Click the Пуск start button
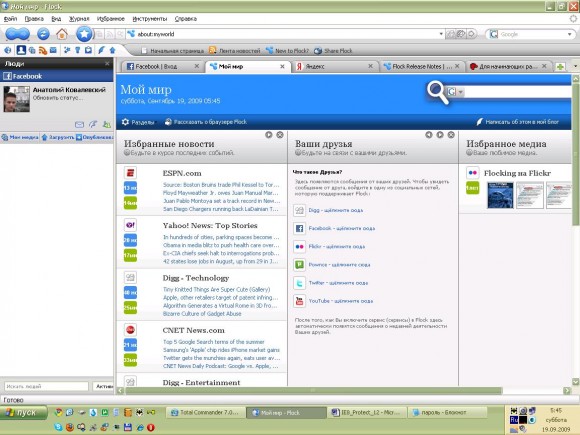Image resolution: width=580 pixels, height=435 pixels. [x=24, y=412]
